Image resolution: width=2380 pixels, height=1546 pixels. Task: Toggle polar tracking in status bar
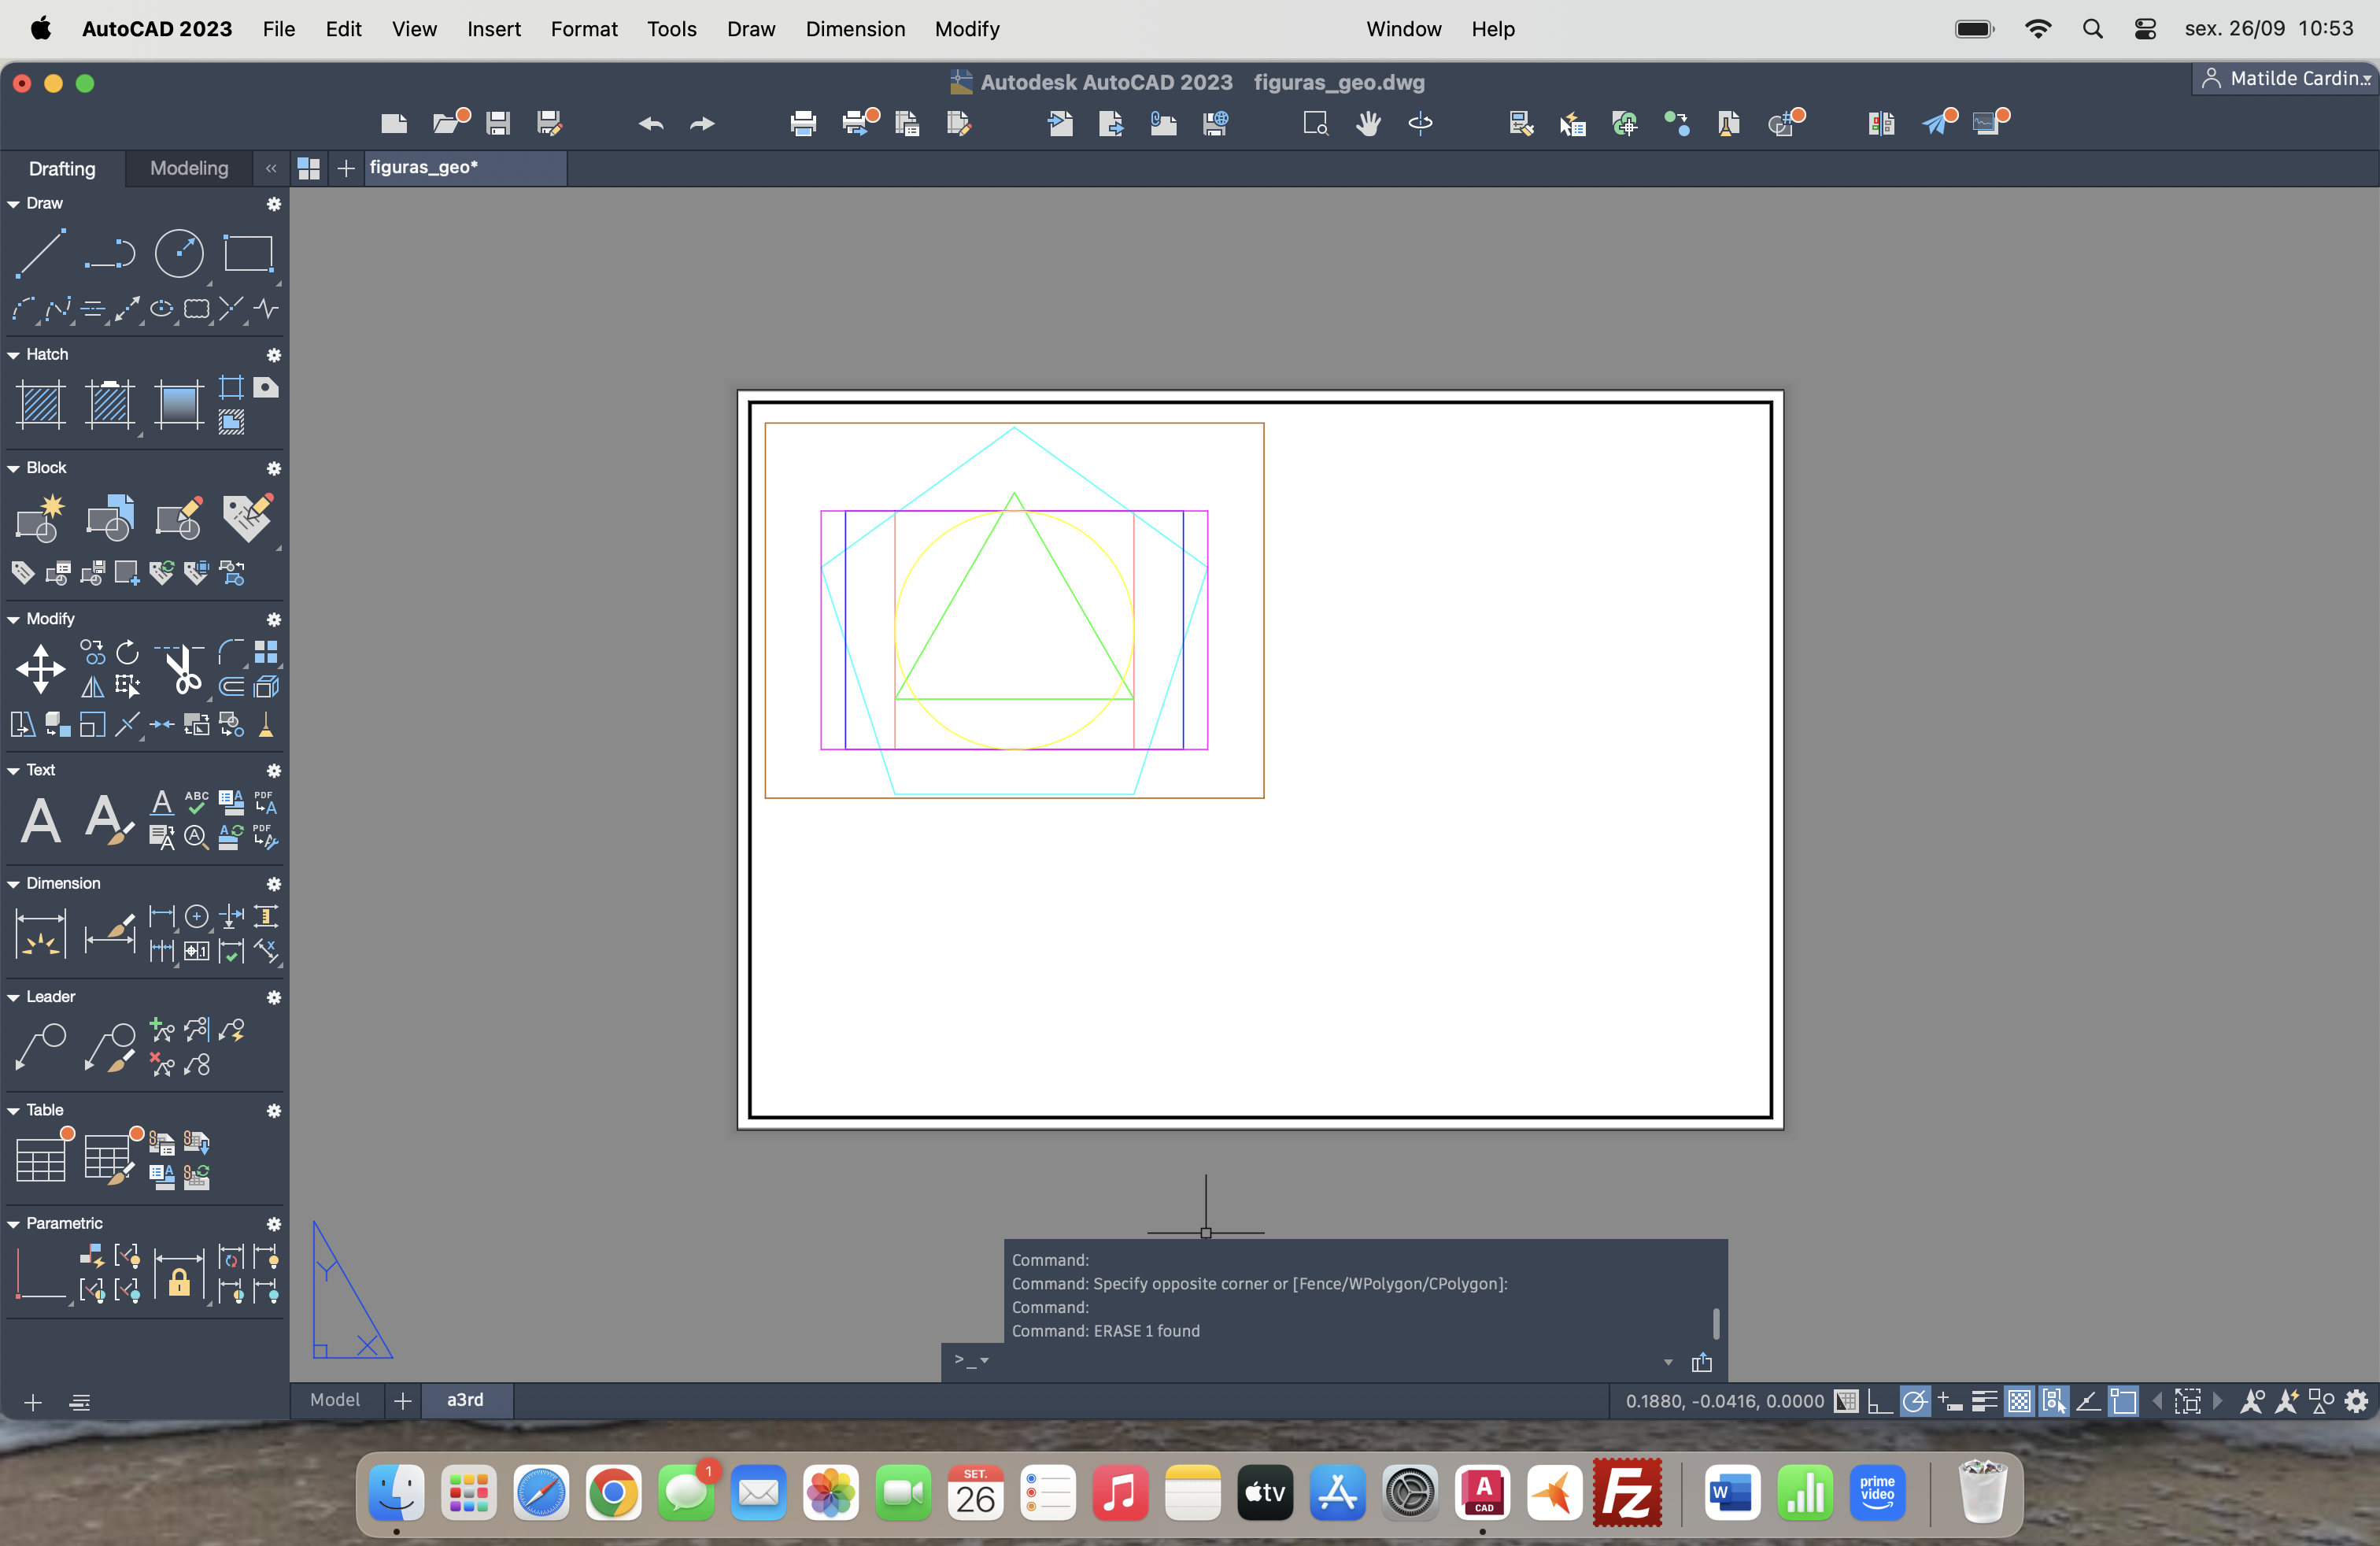(1914, 1401)
